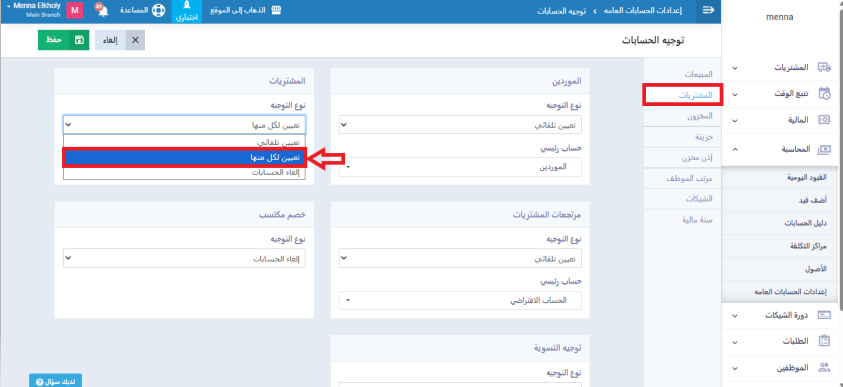Click the المحاسبة accounting icon in sidebar
Screen dimensions: 843x387
pyautogui.click(x=824, y=149)
